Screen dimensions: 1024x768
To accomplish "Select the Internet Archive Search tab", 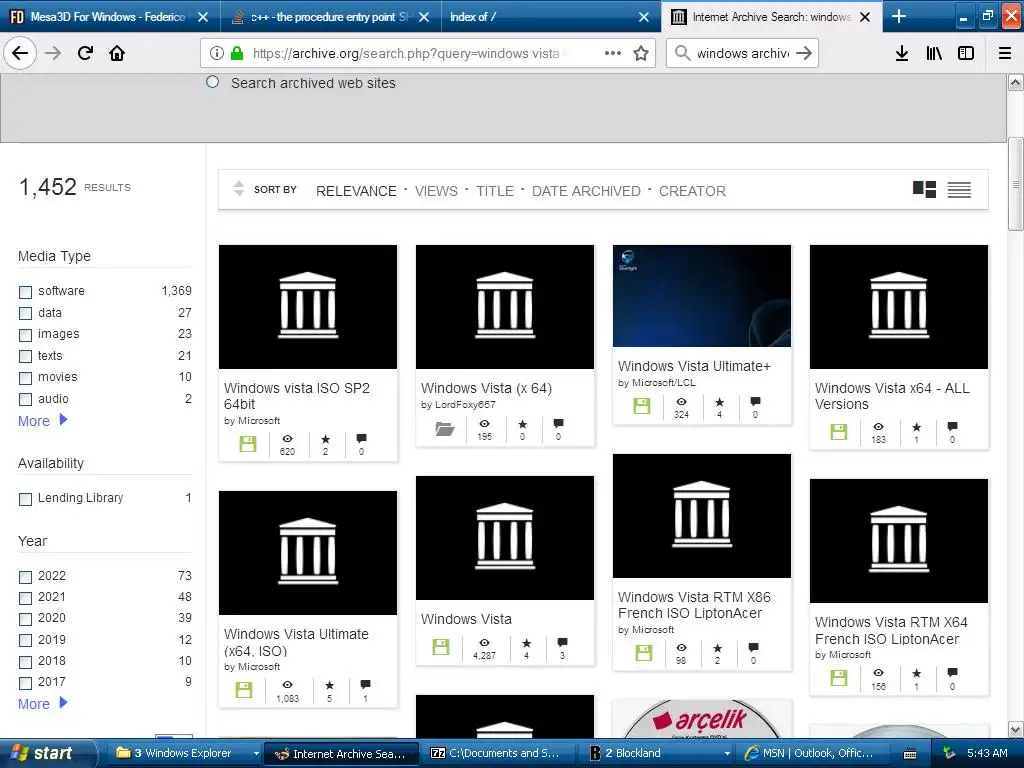I will point(771,17).
